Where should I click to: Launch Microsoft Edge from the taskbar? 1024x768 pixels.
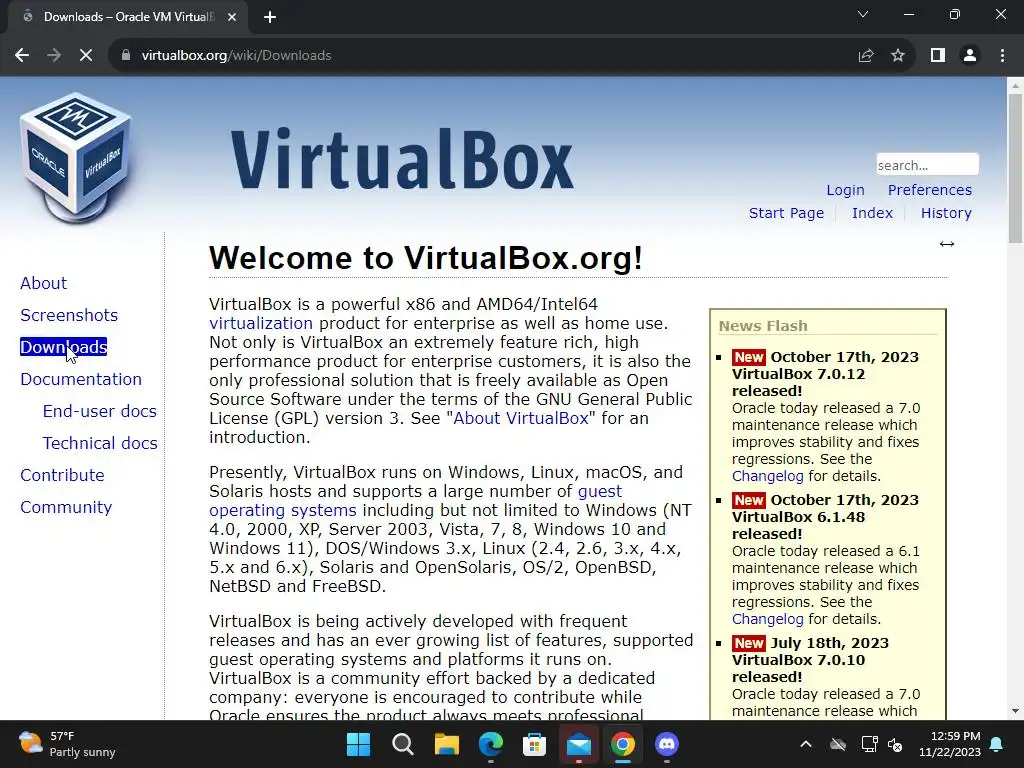490,744
